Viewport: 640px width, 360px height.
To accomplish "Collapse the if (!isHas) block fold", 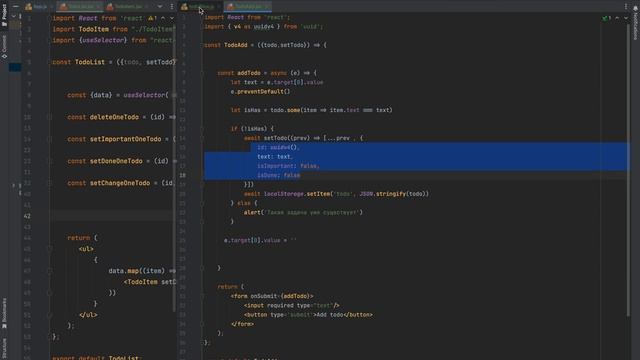I will (x=202, y=129).
